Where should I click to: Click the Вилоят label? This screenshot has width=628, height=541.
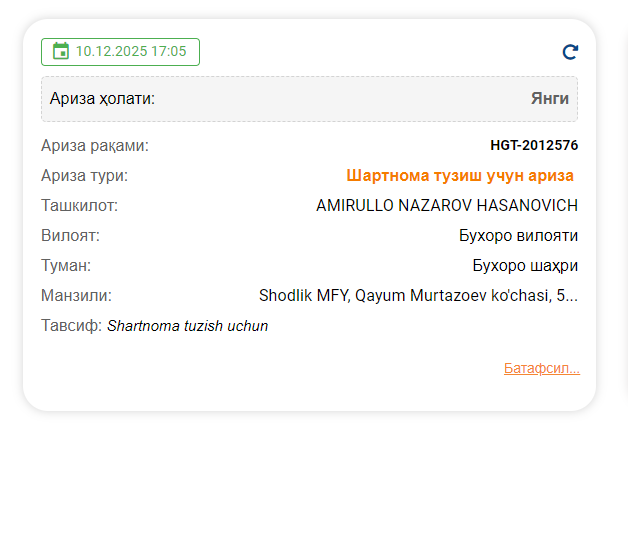(x=70, y=236)
